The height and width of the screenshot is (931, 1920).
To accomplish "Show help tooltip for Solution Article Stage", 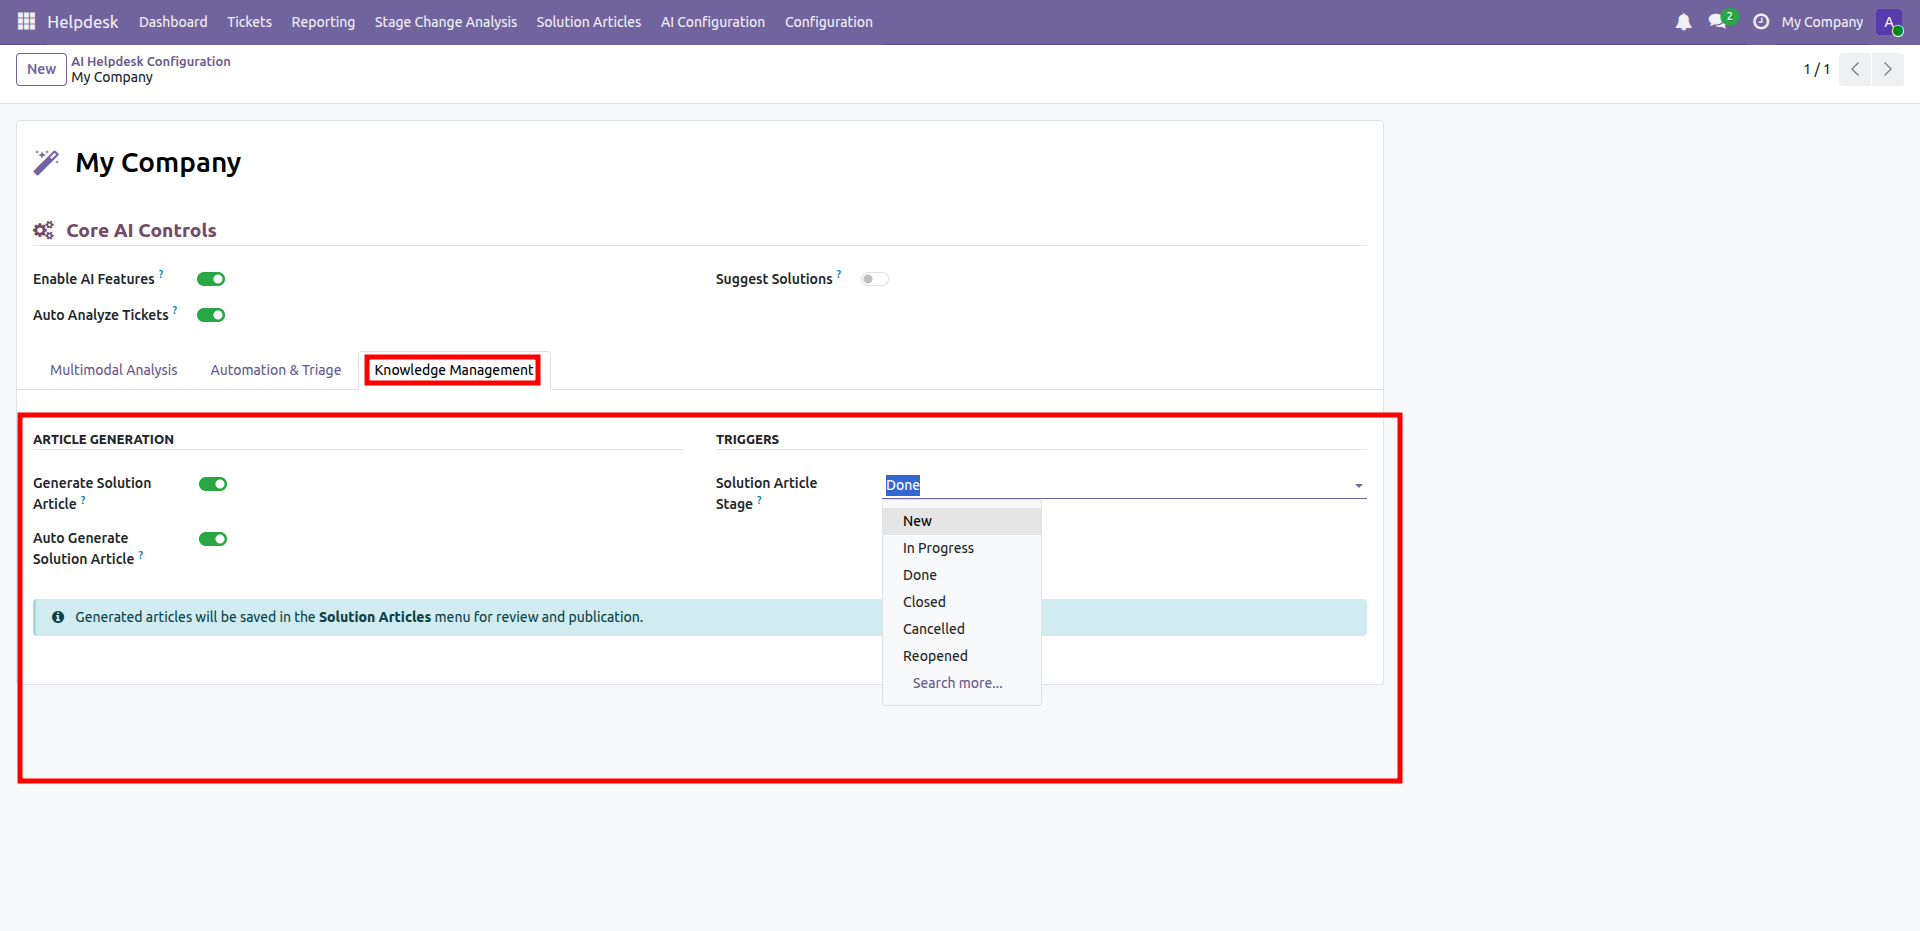I will point(759,499).
